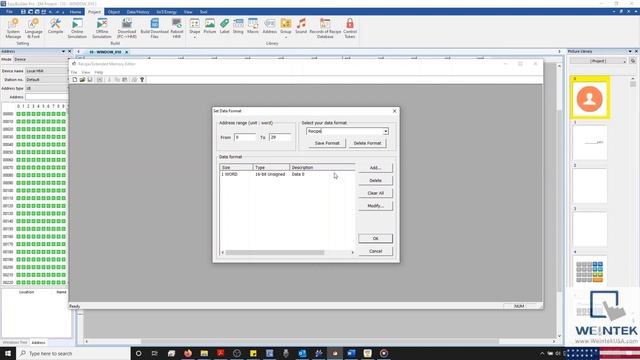This screenshot has width=640, height=360.
Task: Select the 1 WORD data format row
Action: pyautogui.click(x=287, y=174)
